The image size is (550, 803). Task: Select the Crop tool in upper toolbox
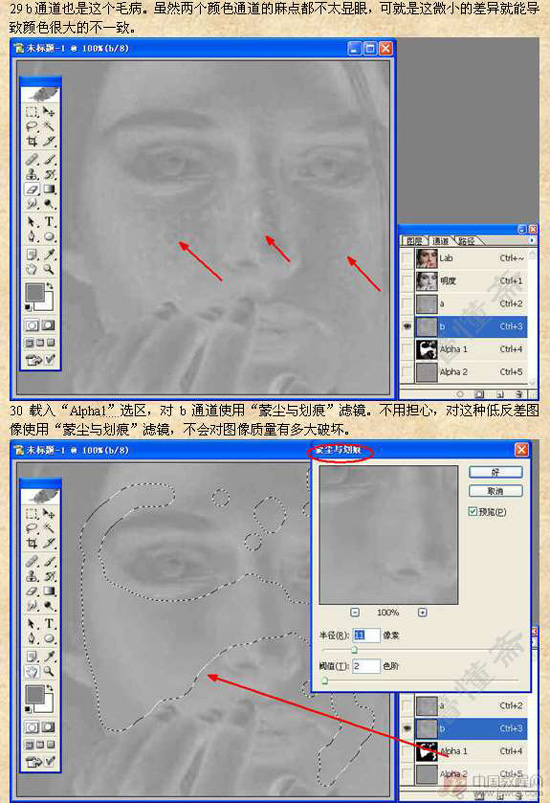point(32,141)
